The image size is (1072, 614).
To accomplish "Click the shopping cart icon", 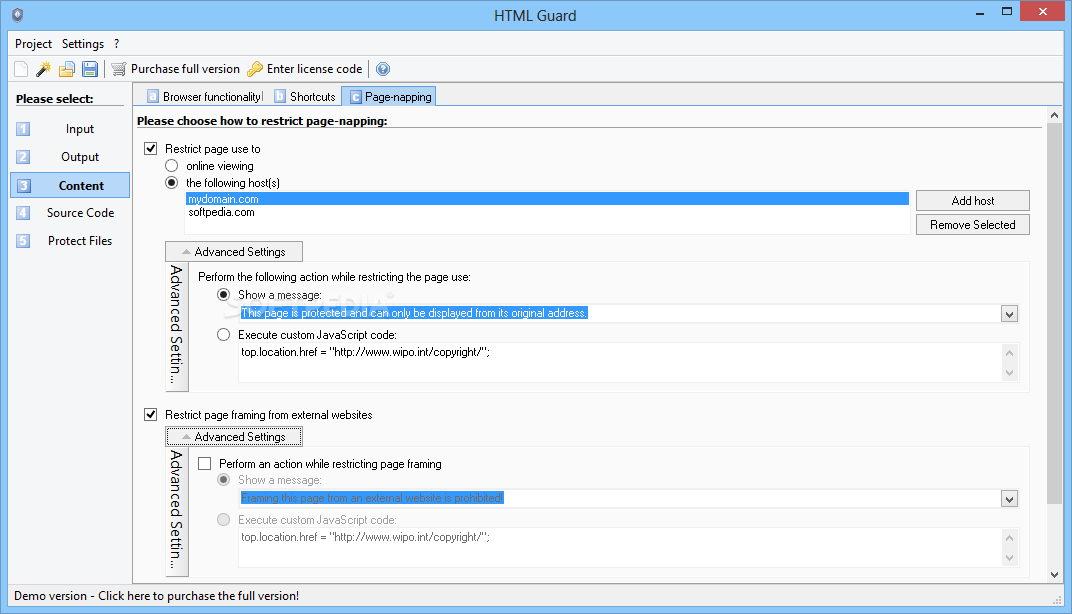I will point(119,69).
